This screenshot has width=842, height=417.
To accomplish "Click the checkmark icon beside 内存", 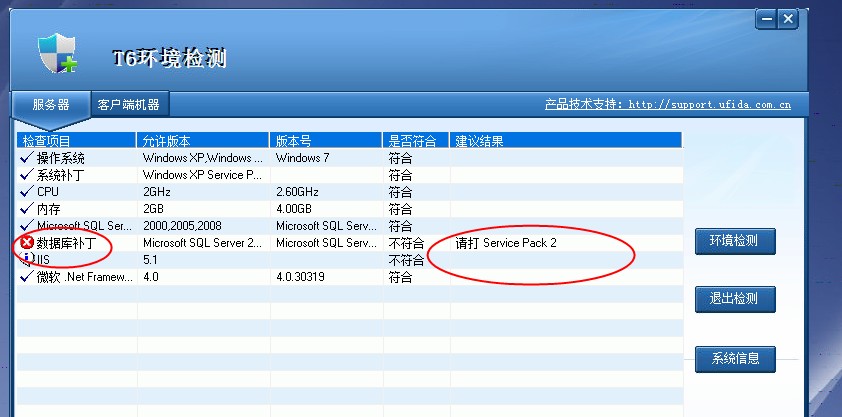I will coord(27,208).
